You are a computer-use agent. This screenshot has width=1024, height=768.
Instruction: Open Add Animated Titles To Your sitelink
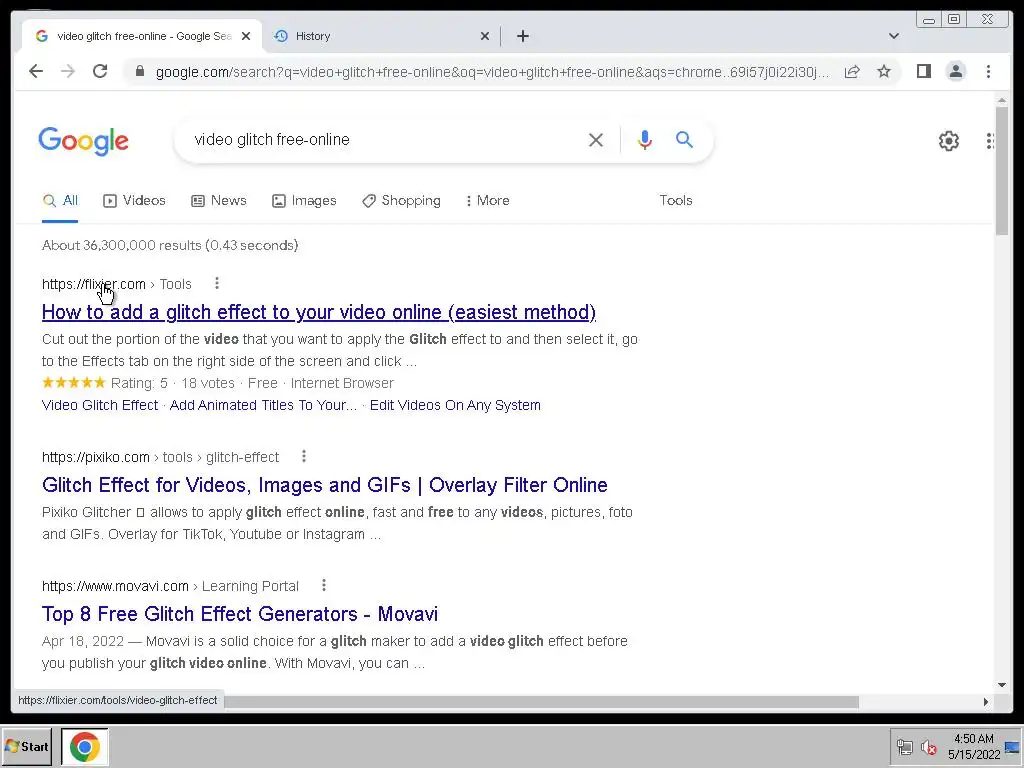[263, 405]
